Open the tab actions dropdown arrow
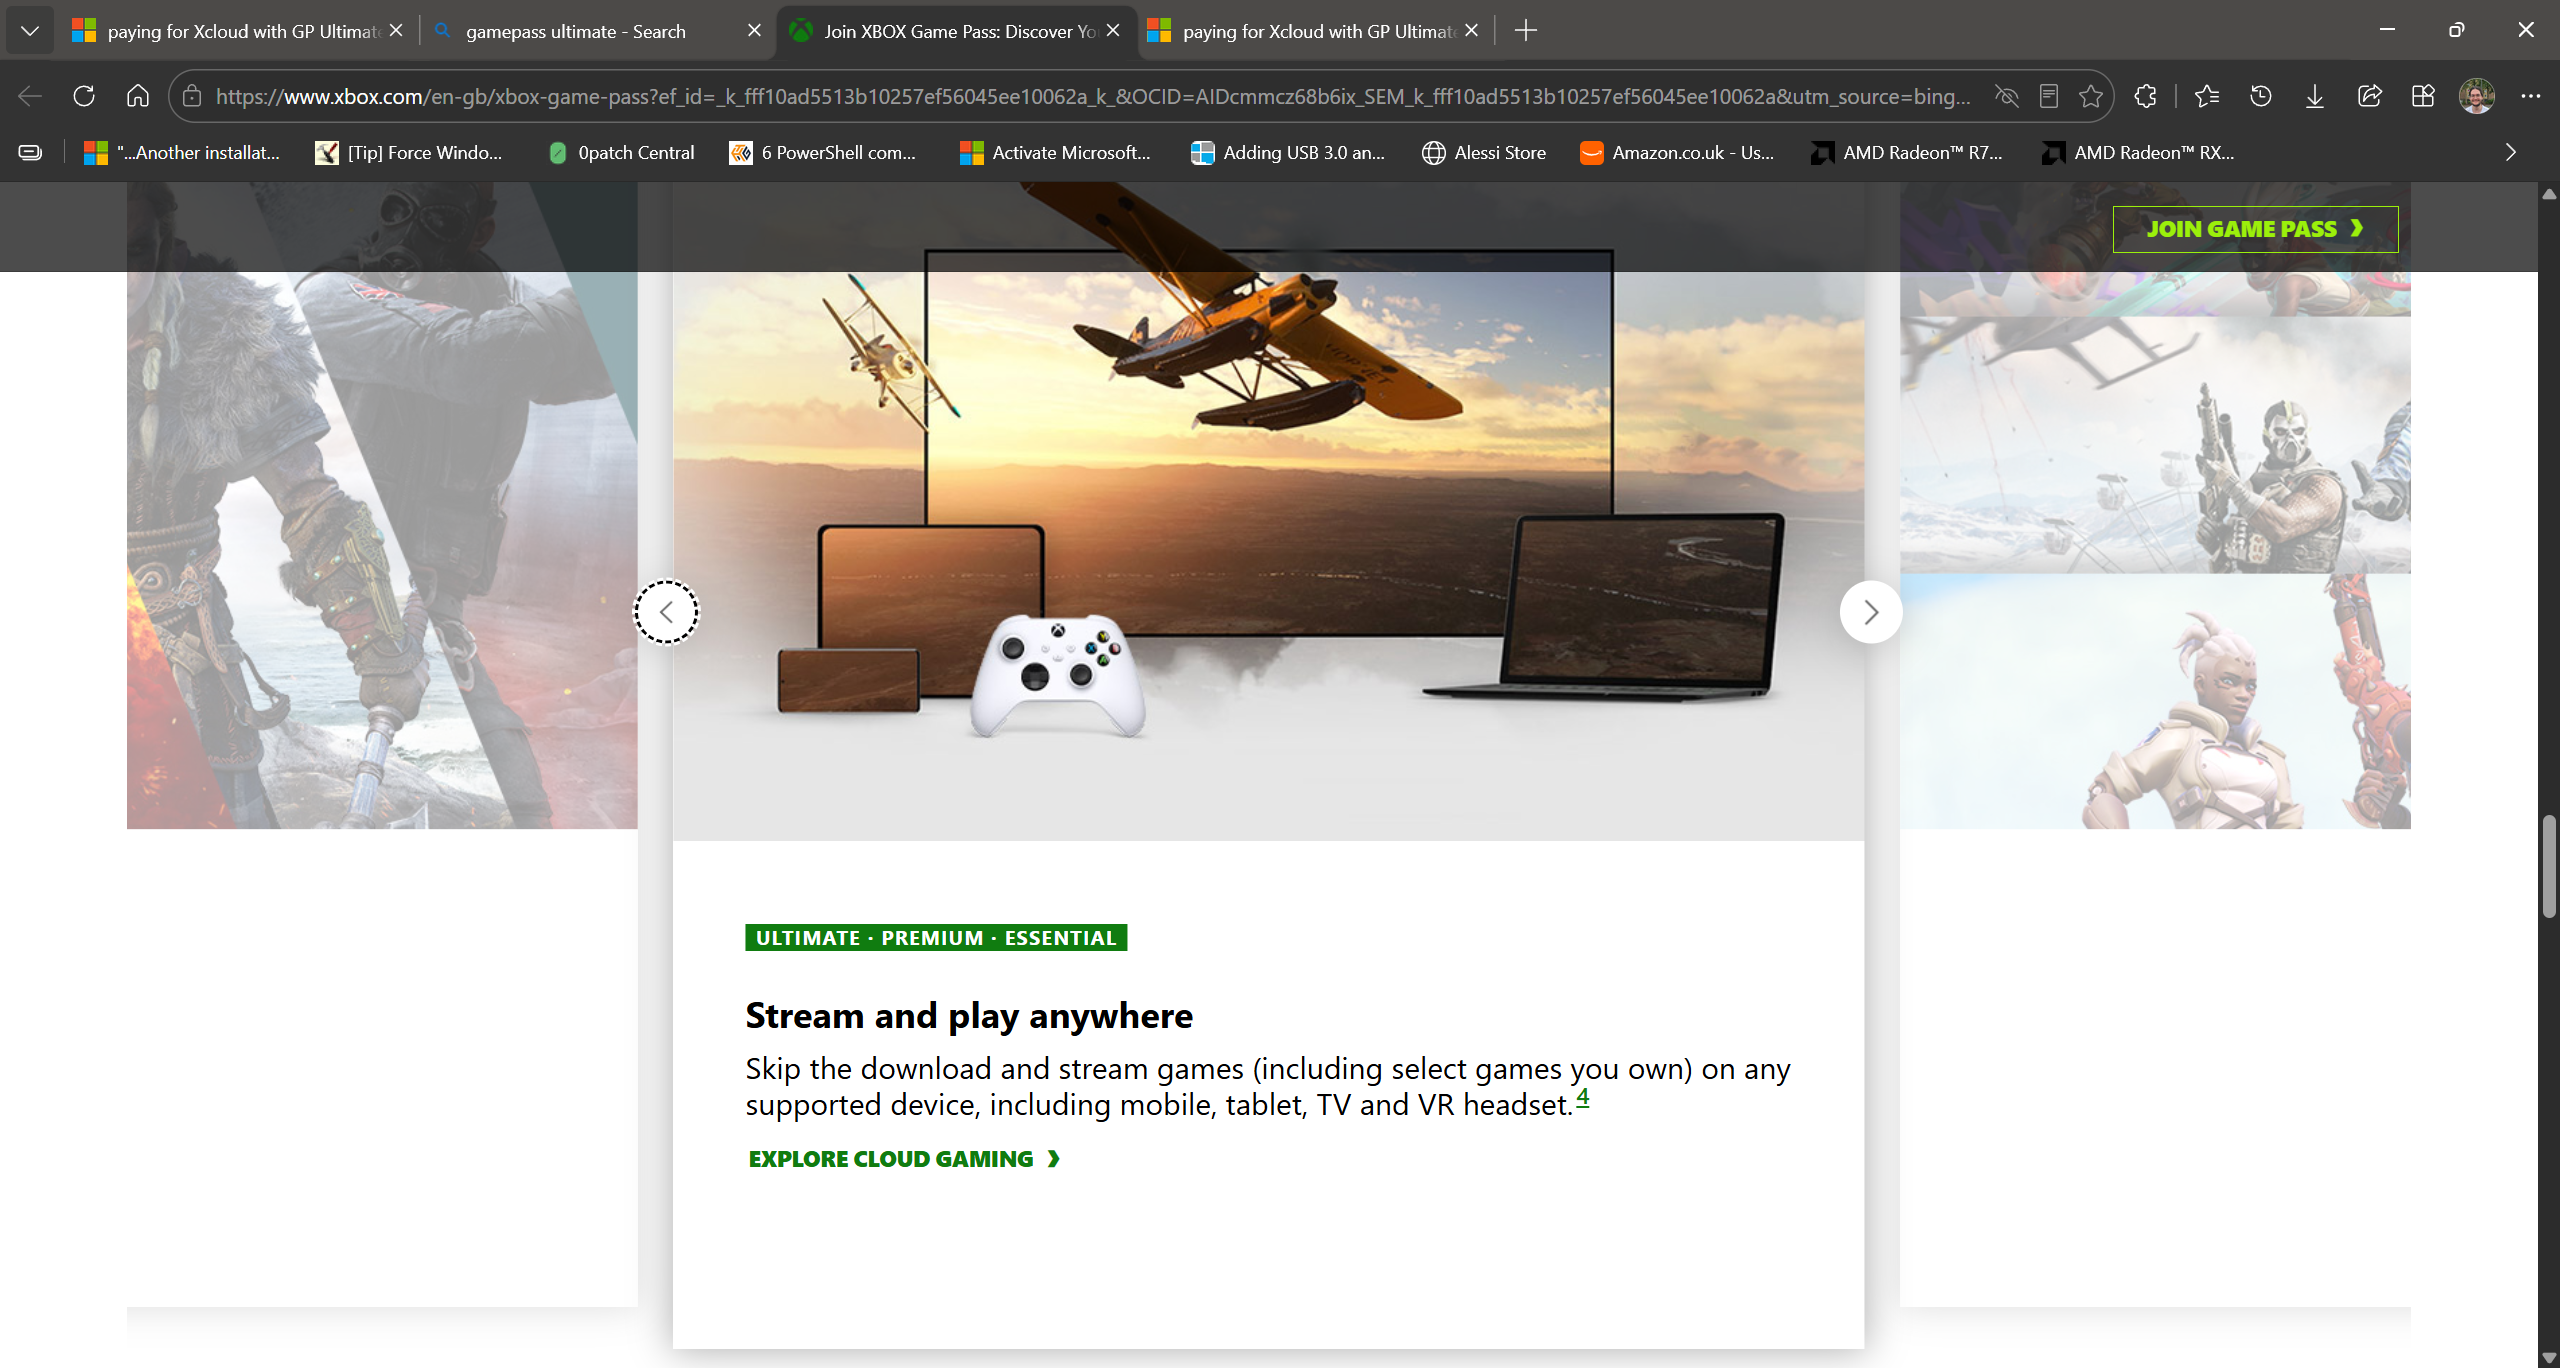 click(x=30, y=31)
